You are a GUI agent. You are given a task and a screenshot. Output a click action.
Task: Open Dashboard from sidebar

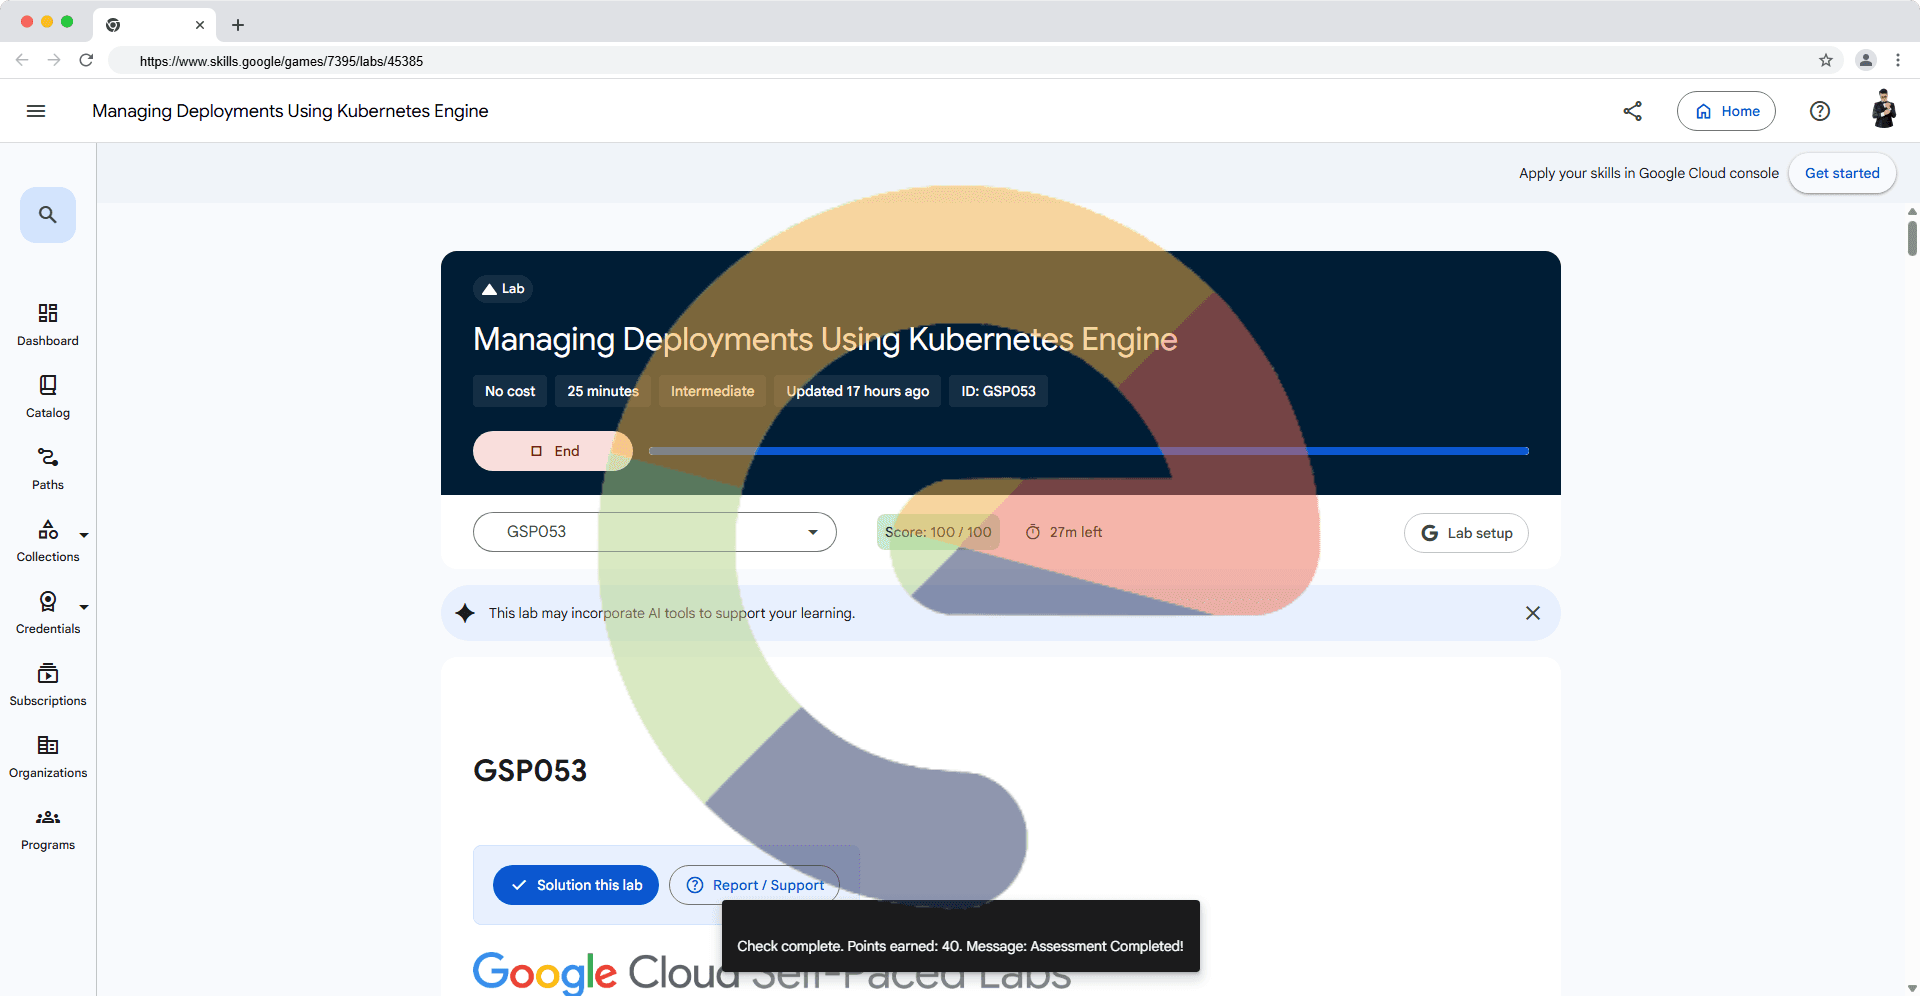click(48, 325)
